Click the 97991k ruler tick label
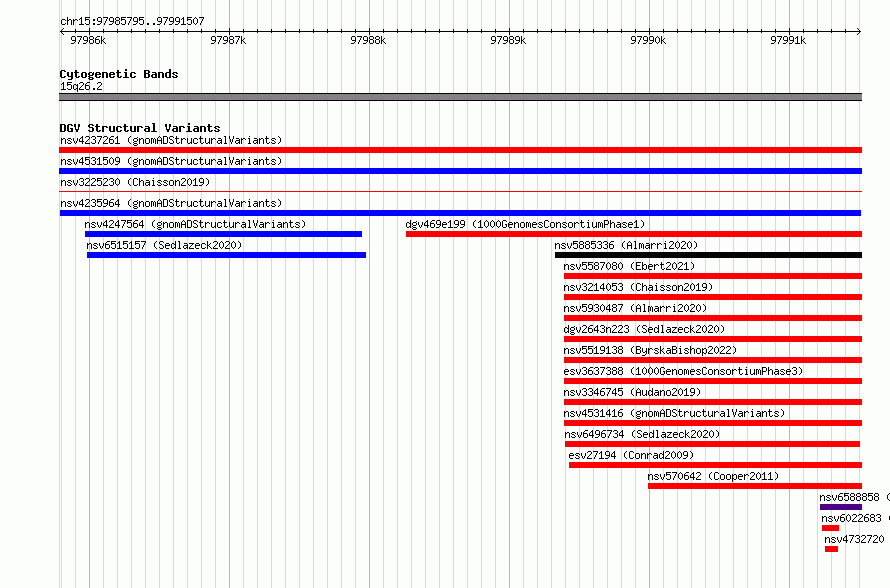 point(788,40)
